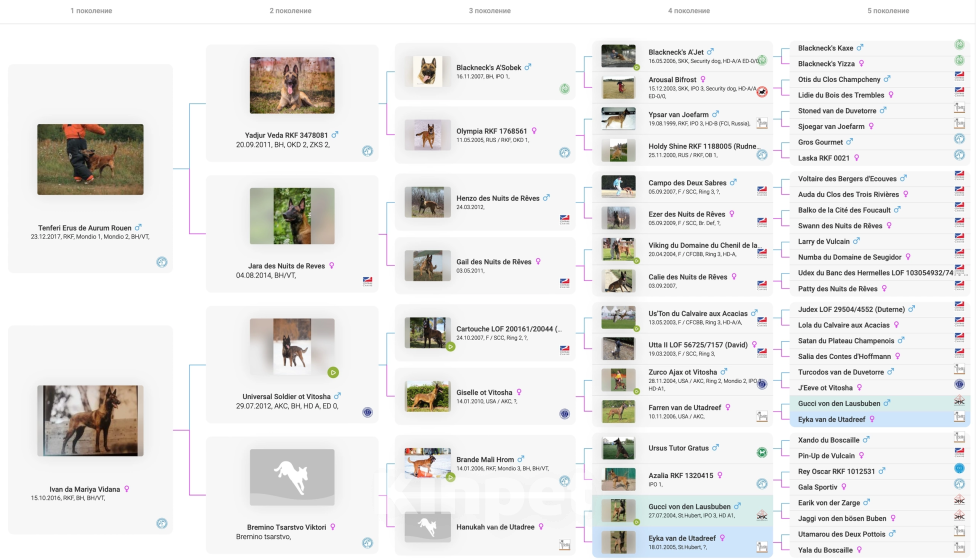The height and width of the screenshot is (560, 976).
Task: Select 'Laska RKF 0021' entry
Action: [824, 158]
